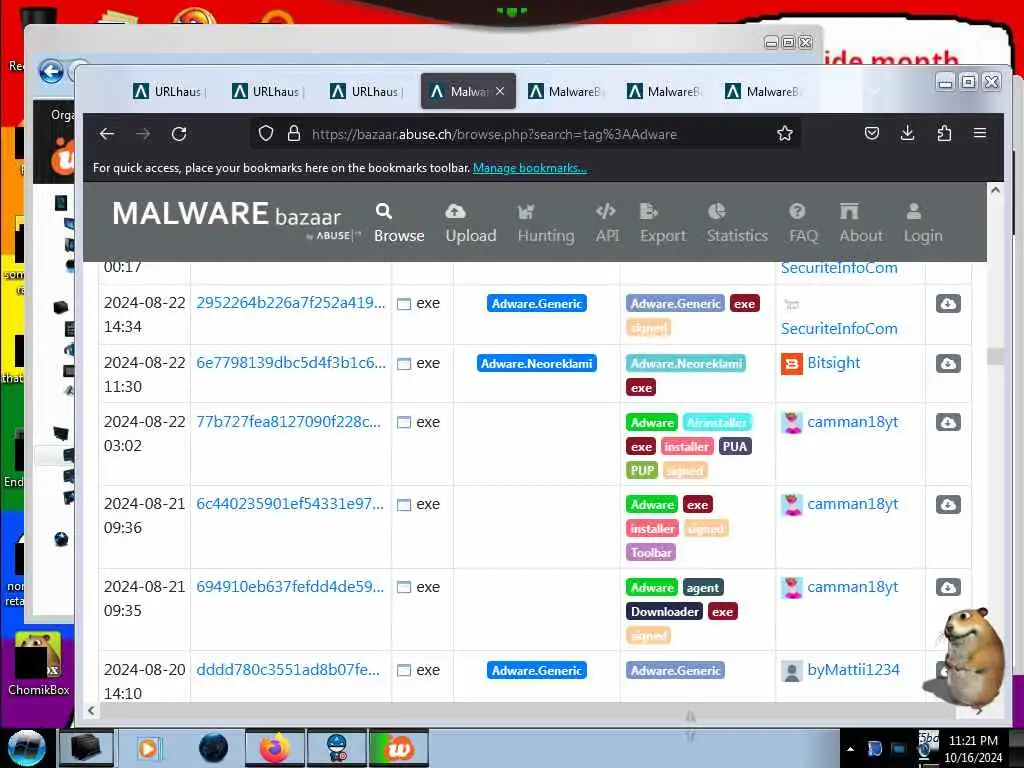Click the Airinstaller tag
The height and width of the screenshot is (768, 1024).
click(x=717, y=423)
